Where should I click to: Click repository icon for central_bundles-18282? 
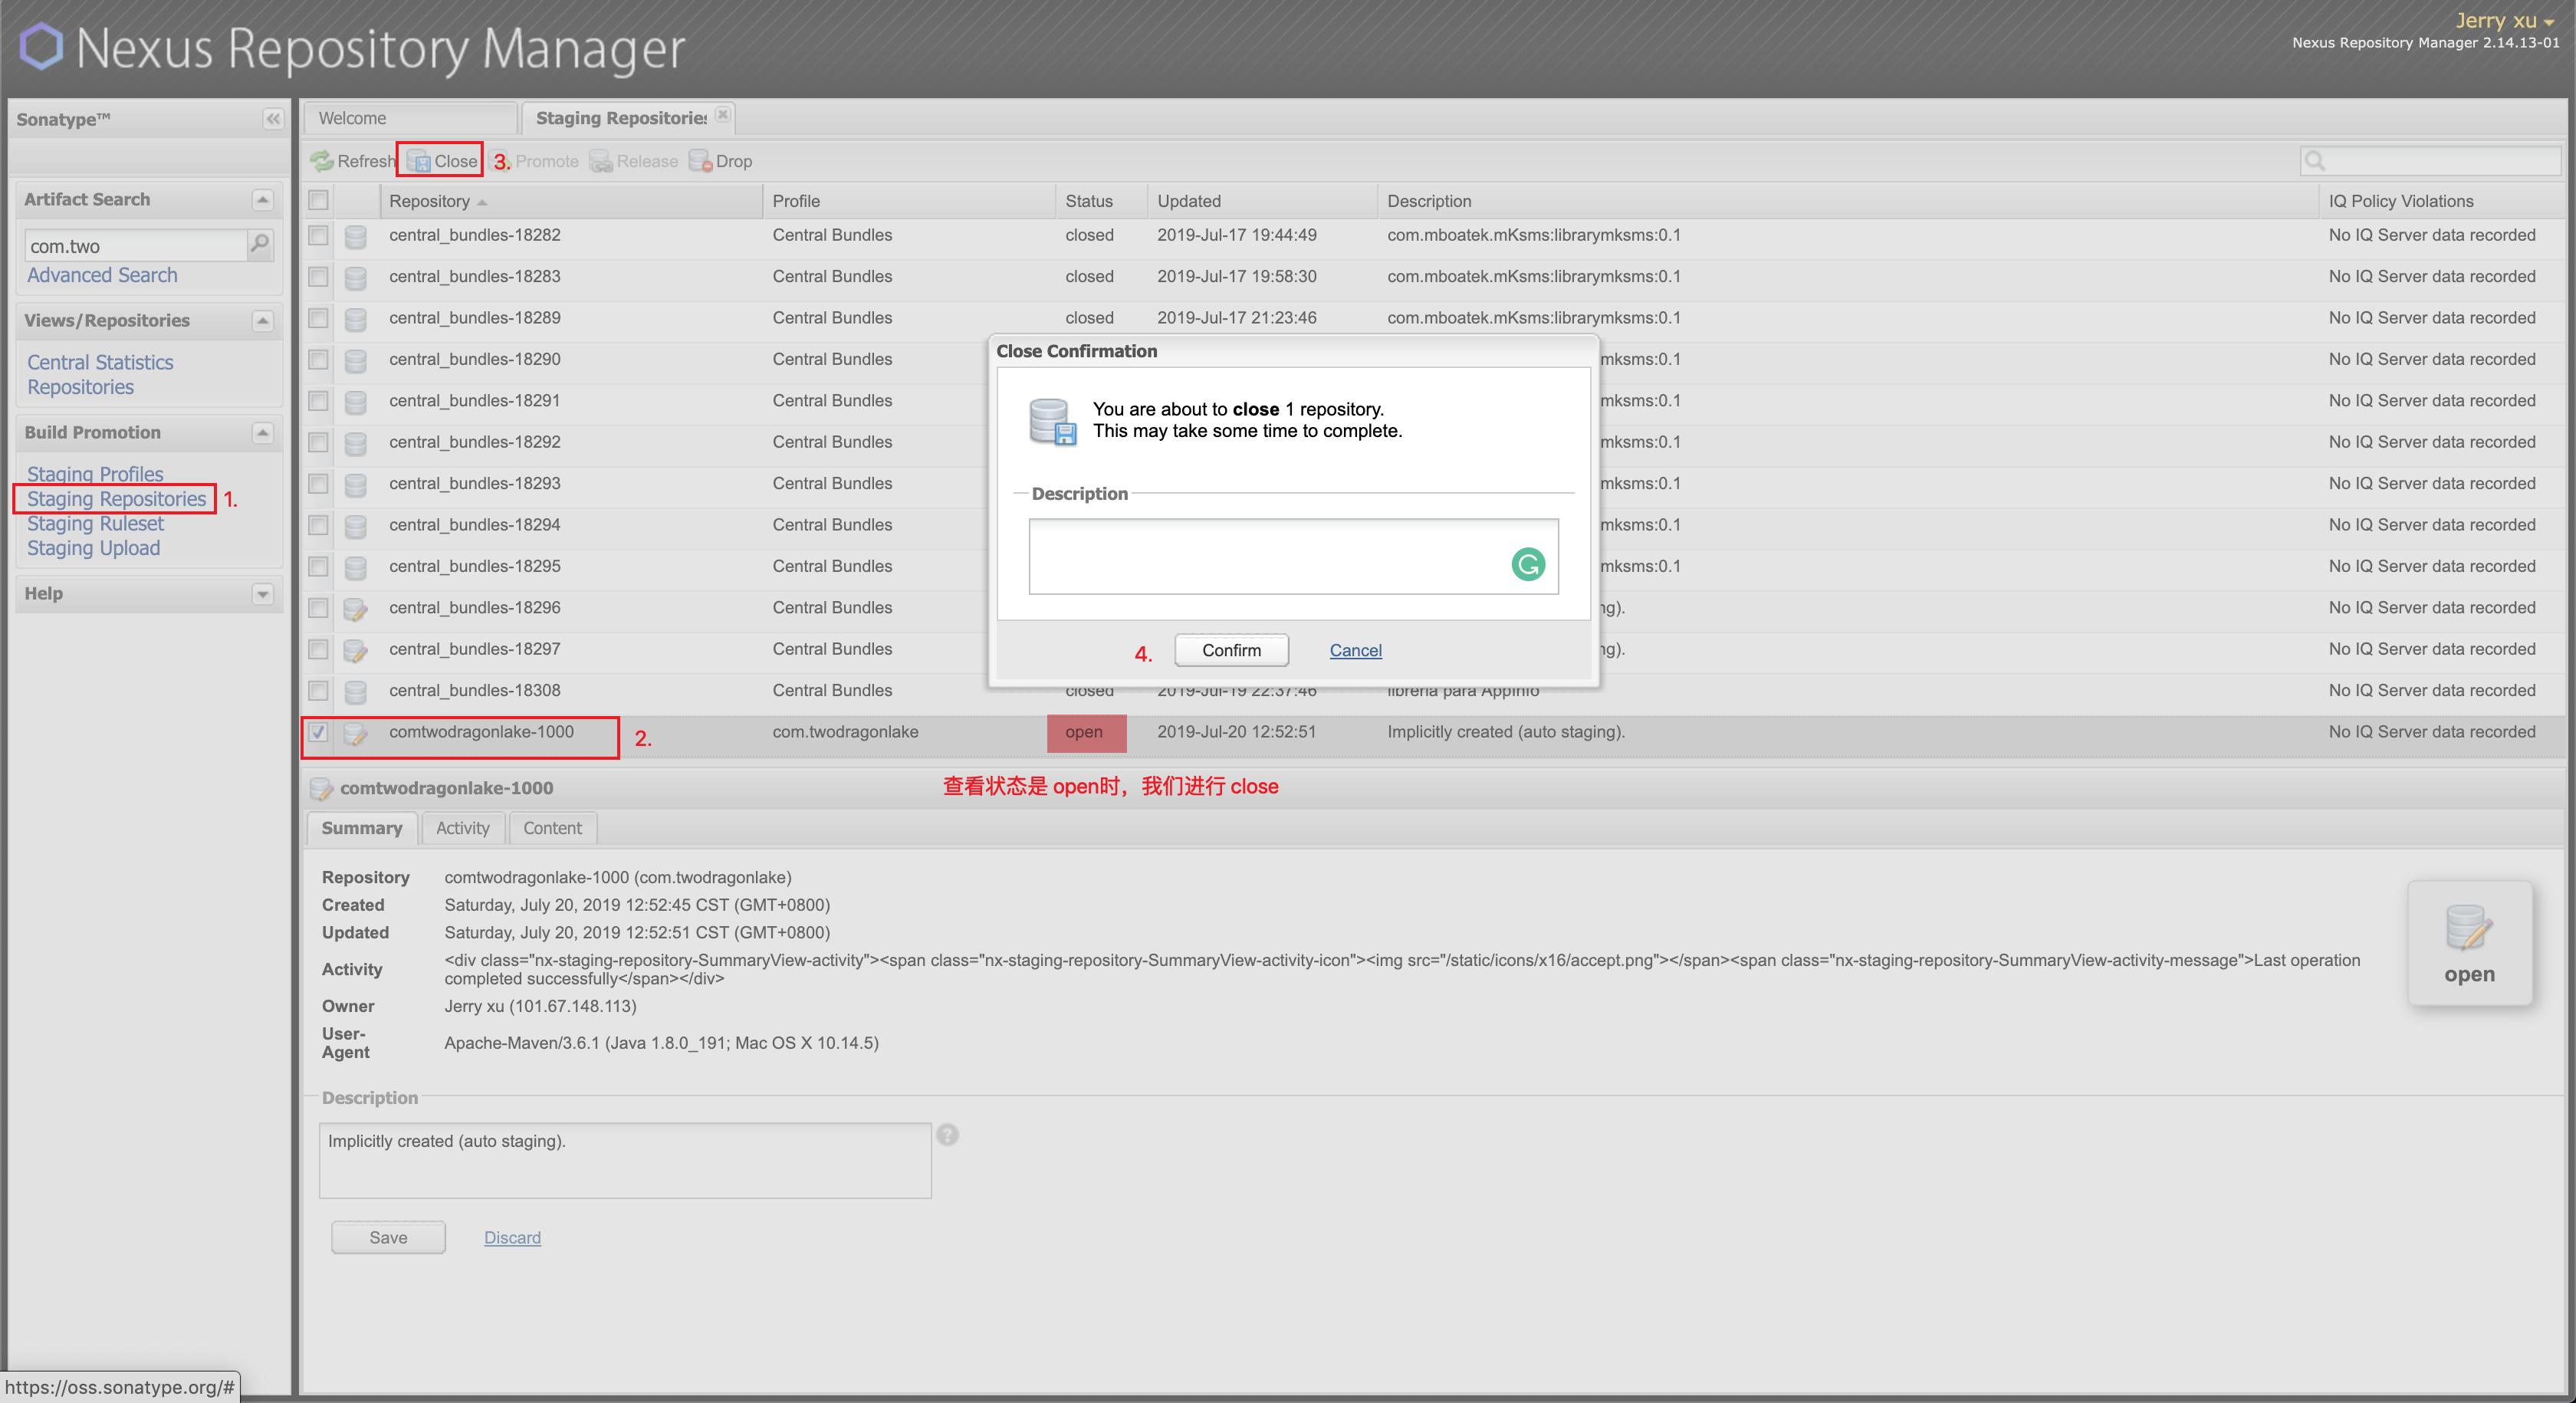tap(355, 236)
